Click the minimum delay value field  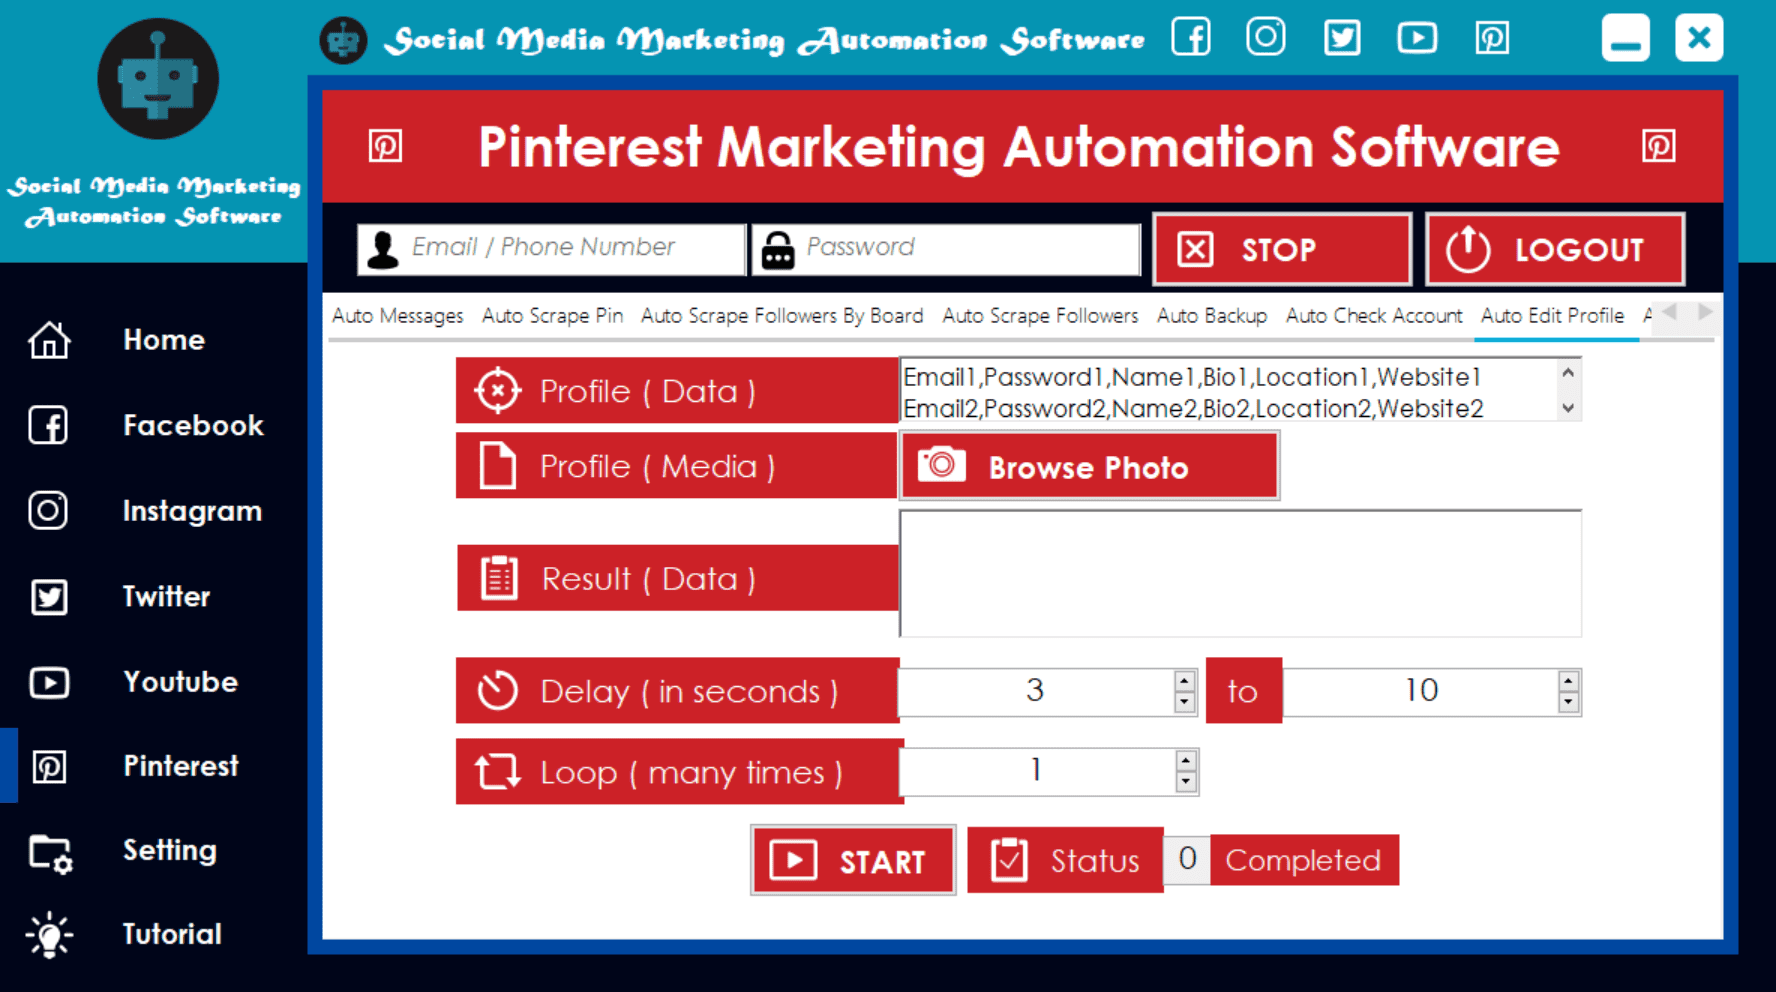click(x=1036, y=691)
